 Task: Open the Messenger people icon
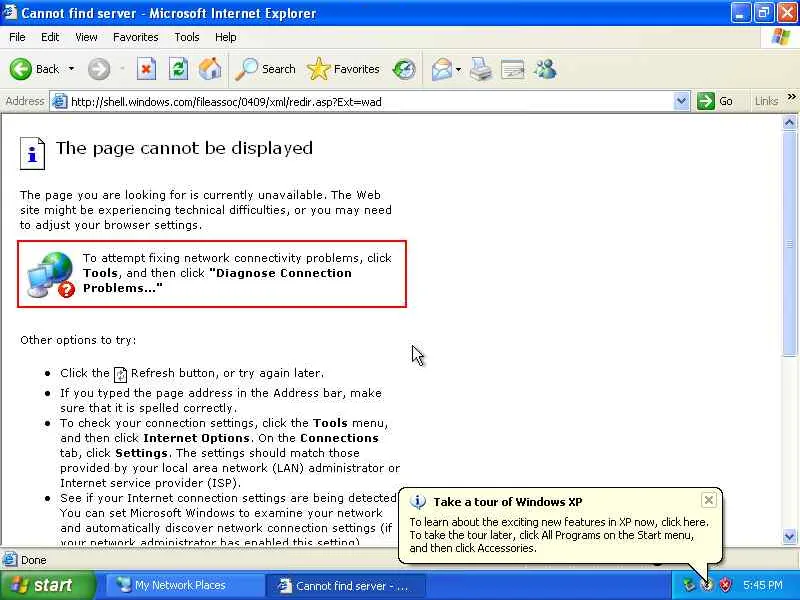click(545, 69)
